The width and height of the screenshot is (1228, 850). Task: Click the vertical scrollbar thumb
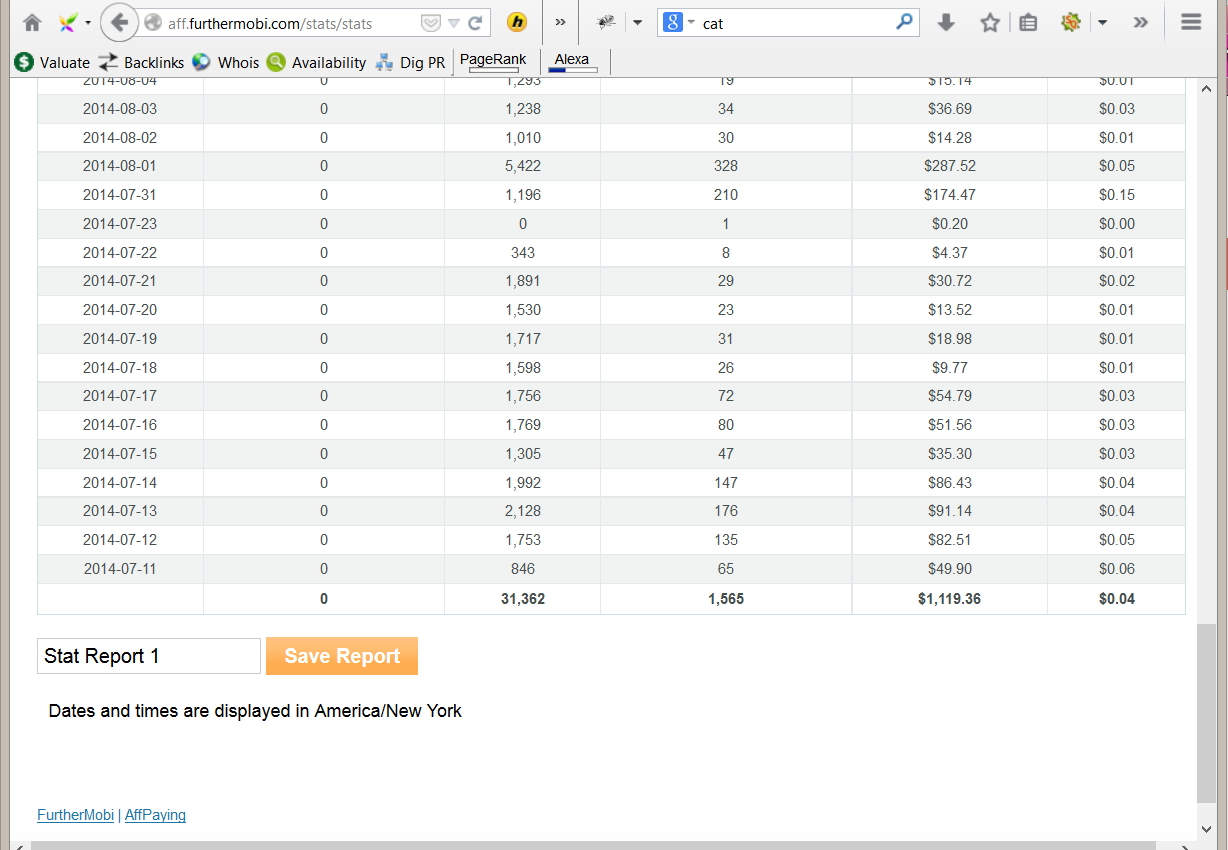(1206, 710)
